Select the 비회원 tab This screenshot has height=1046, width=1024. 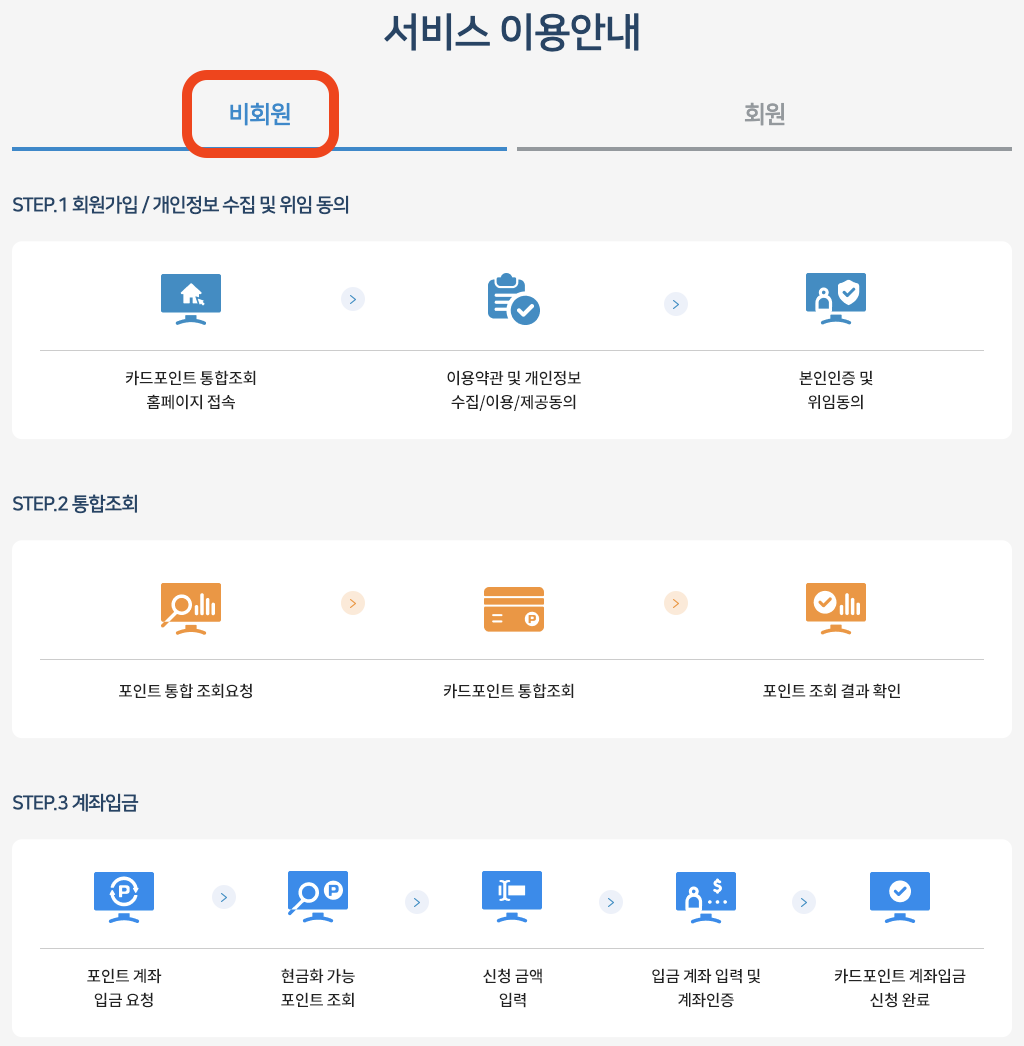coord(260,113)
